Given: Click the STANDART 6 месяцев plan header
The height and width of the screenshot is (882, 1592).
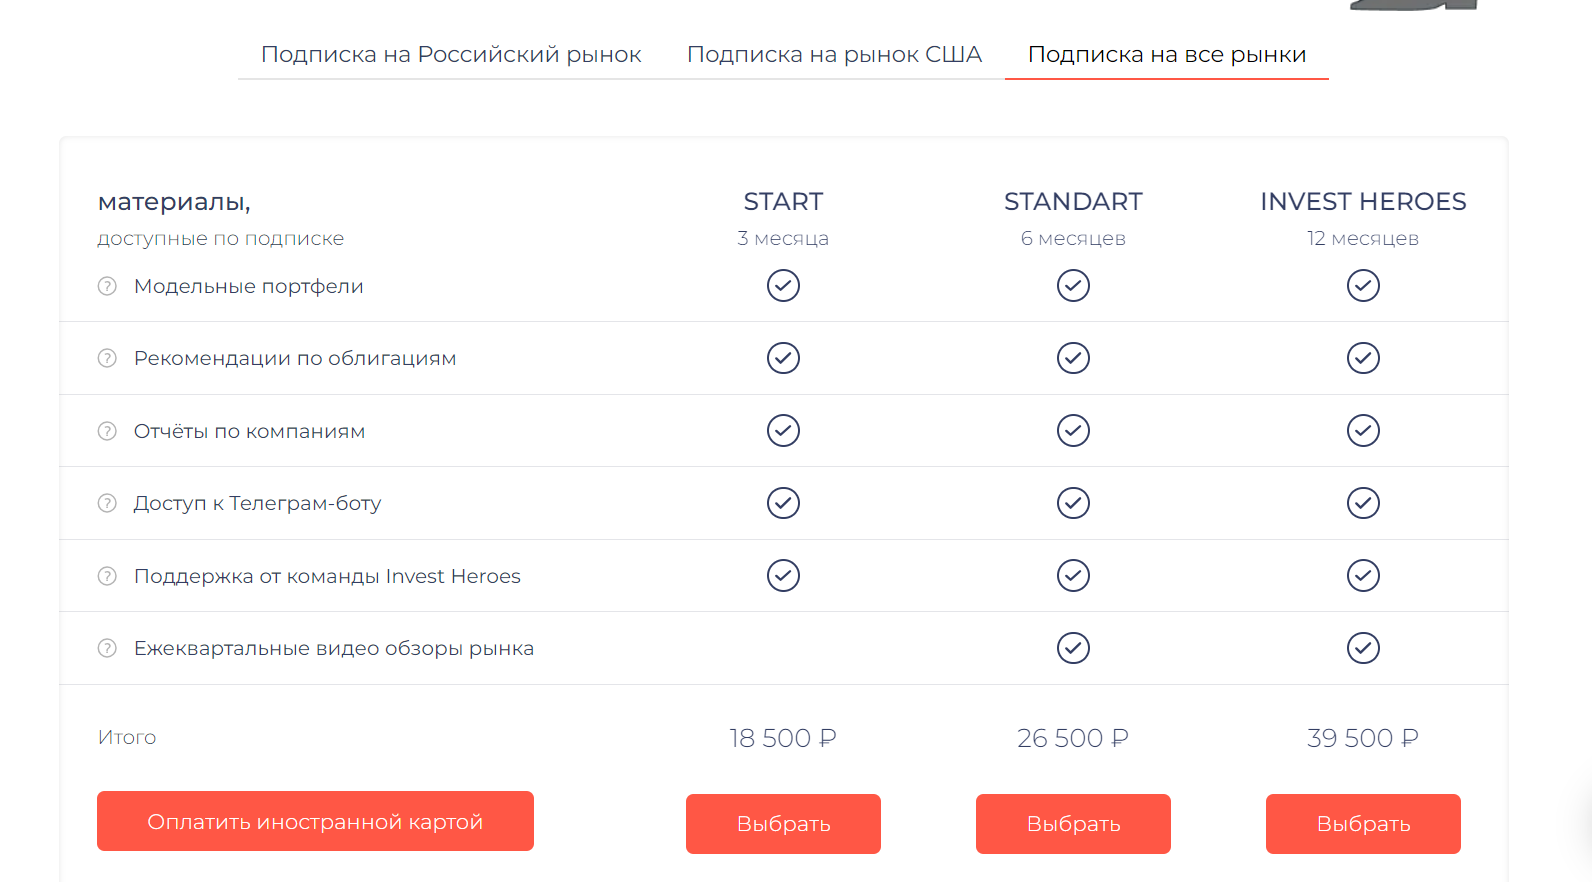Looking at the screenshot, I should pos(1073,218).
